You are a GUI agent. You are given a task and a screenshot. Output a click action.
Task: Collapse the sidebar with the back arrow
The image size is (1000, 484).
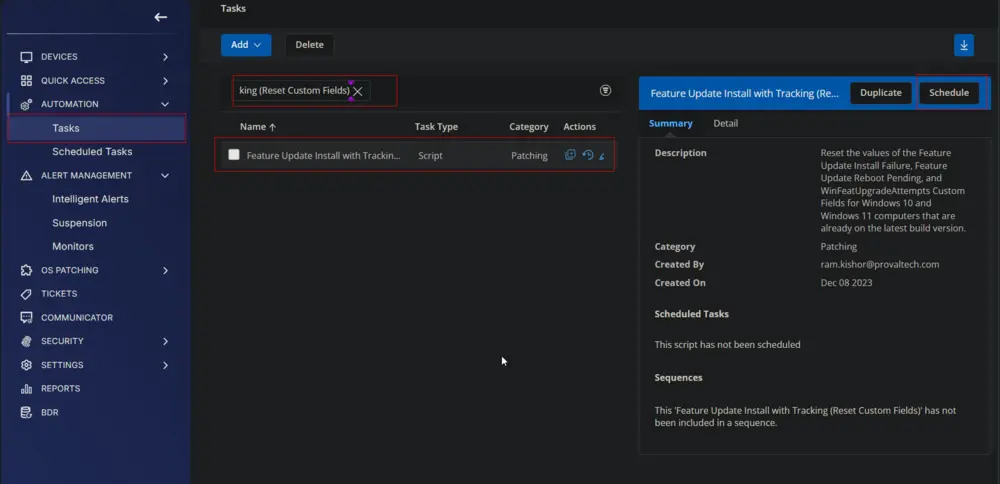(x=161, y=17)
